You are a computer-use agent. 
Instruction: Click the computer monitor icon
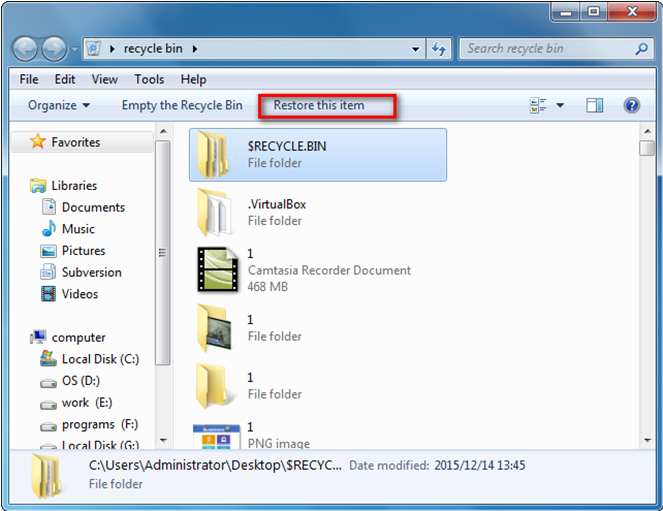click(38, 337)
